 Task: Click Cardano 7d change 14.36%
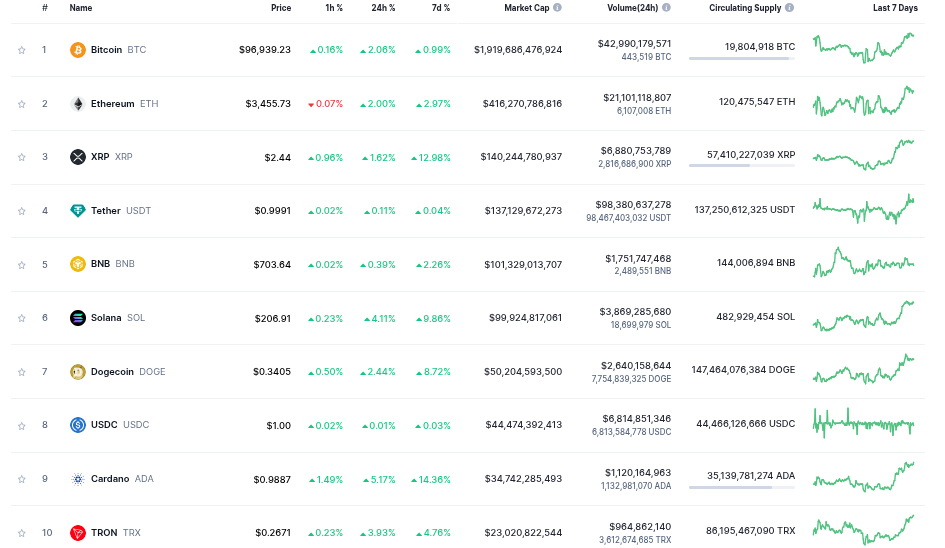[x=431, y=479]
